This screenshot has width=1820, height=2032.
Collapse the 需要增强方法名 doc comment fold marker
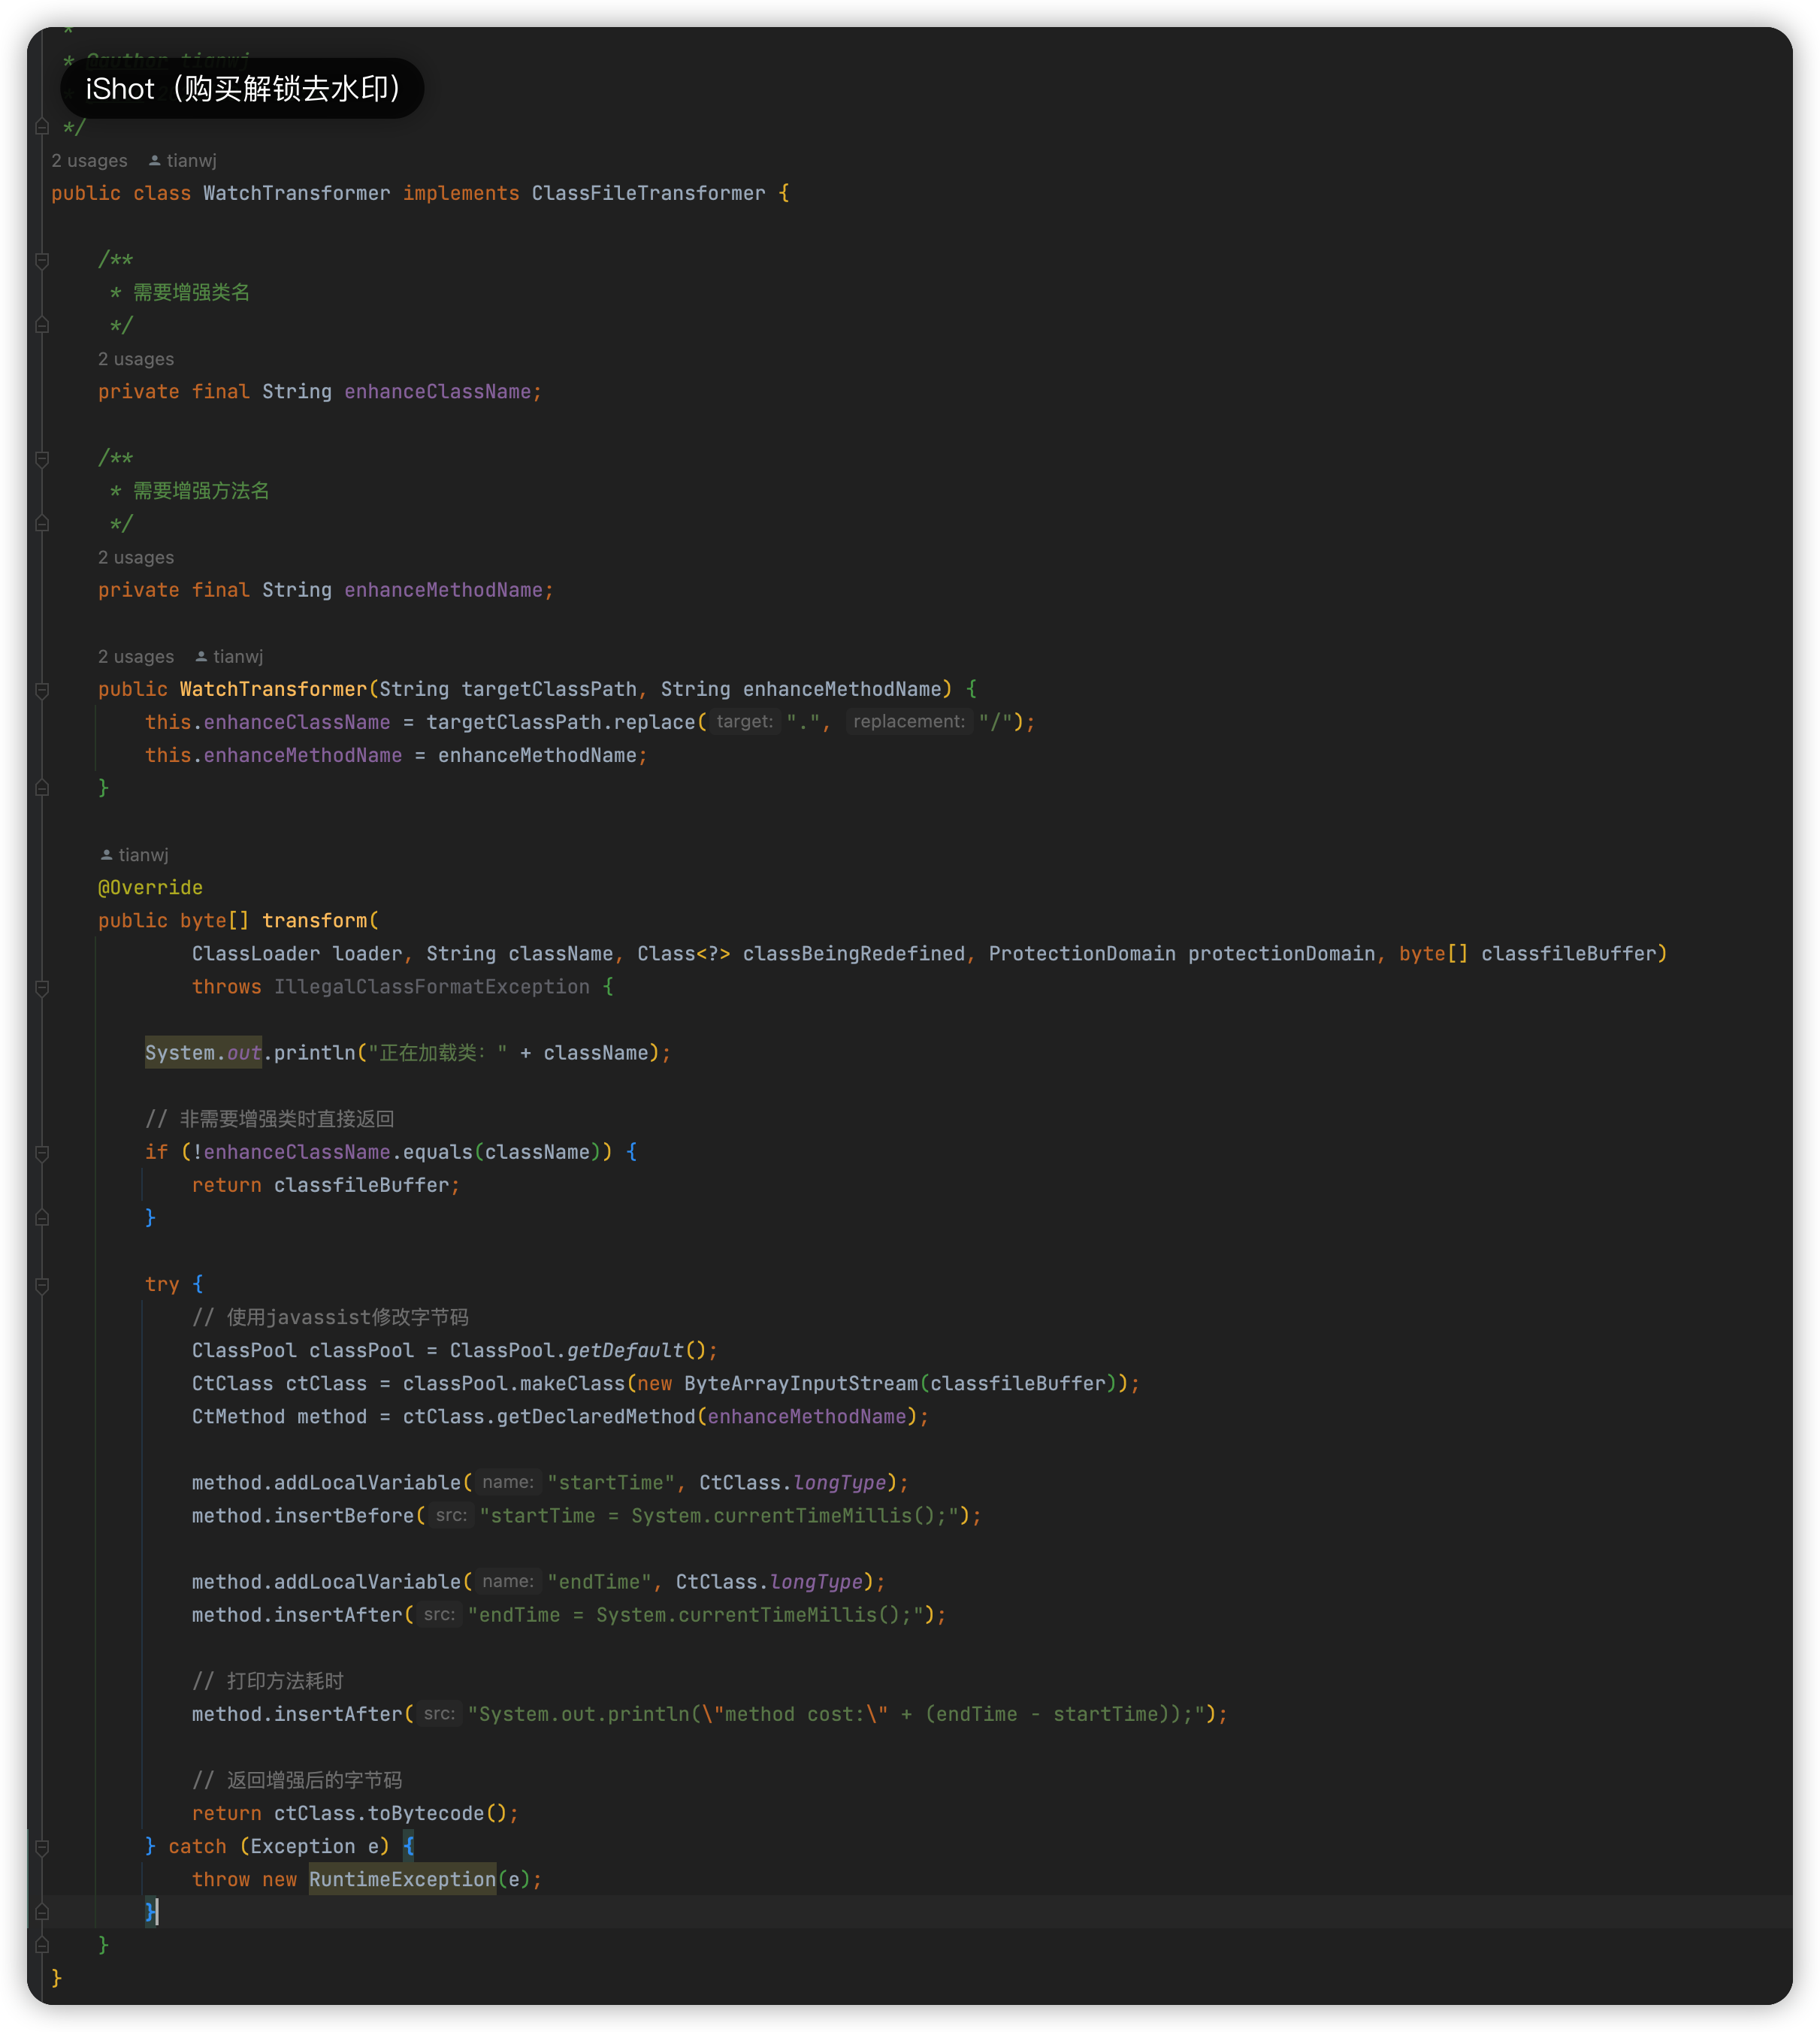pyautogui.click(x=42, y=459)
